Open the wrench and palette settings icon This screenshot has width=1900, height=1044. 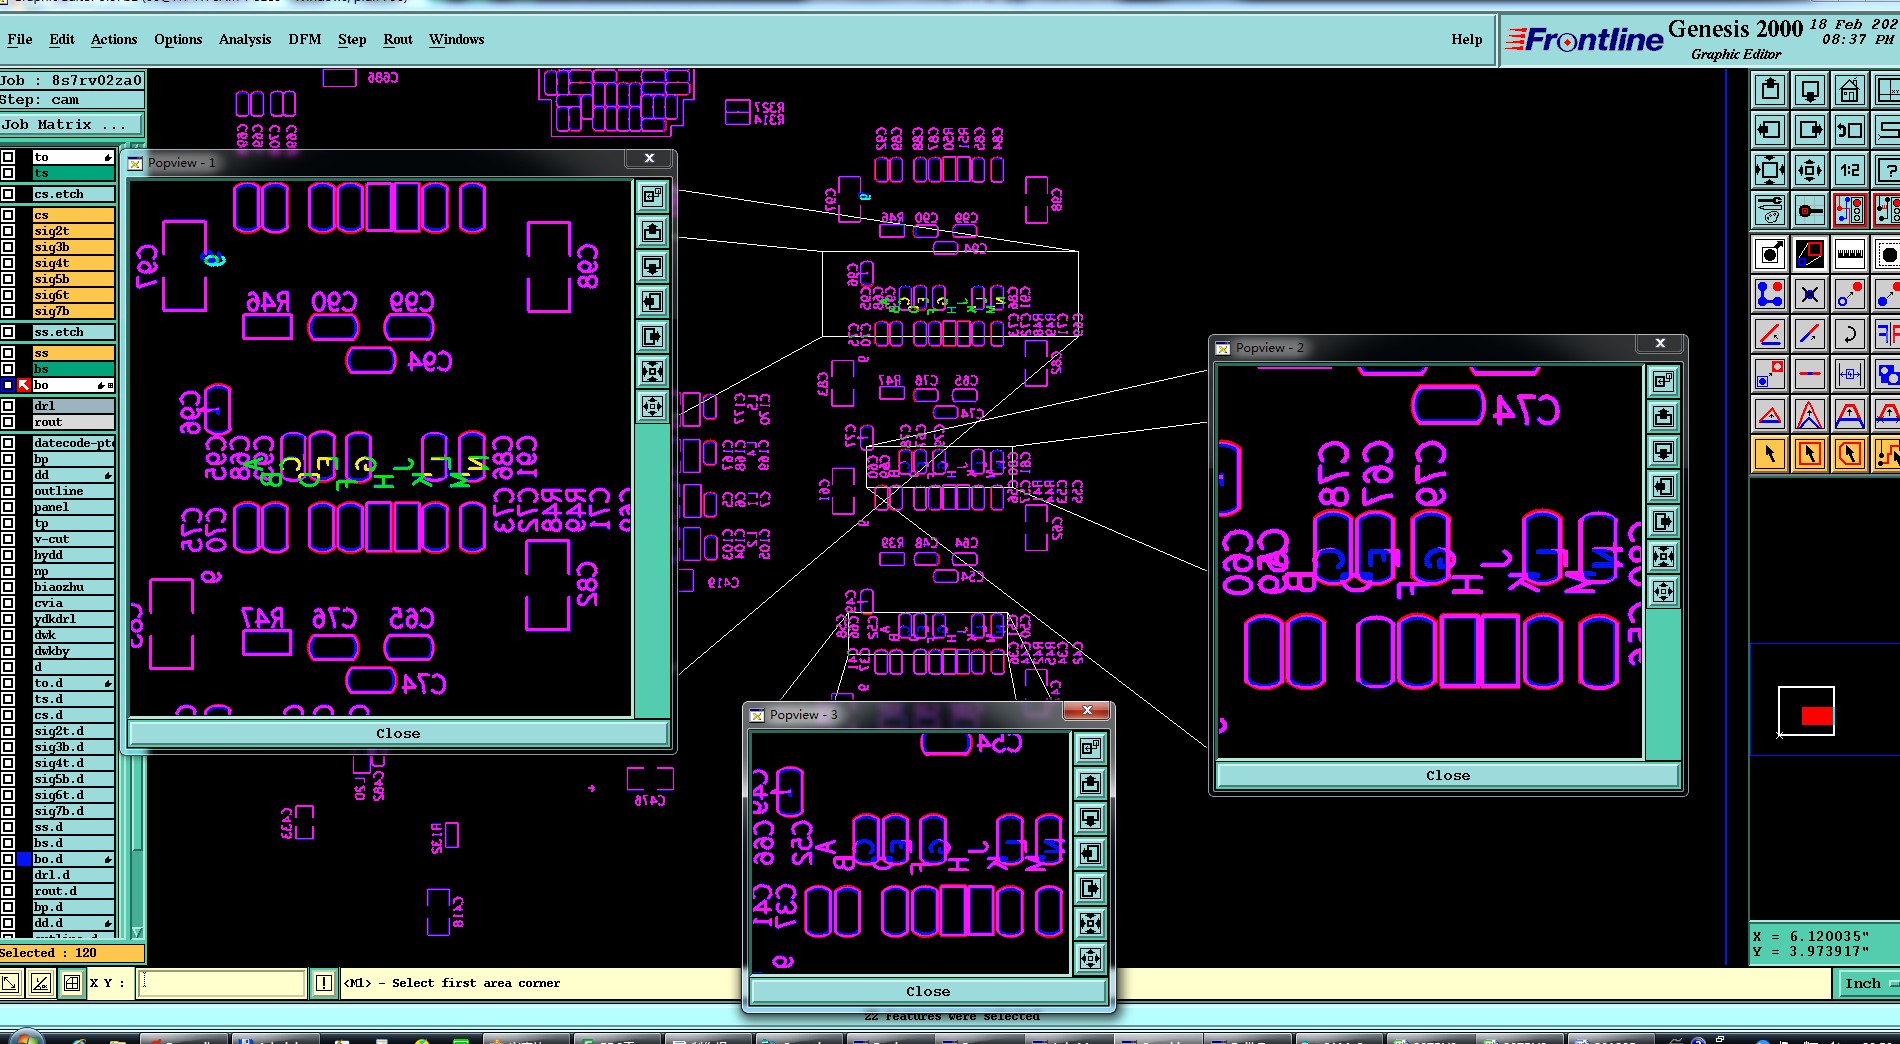(x=1770, y=210)
